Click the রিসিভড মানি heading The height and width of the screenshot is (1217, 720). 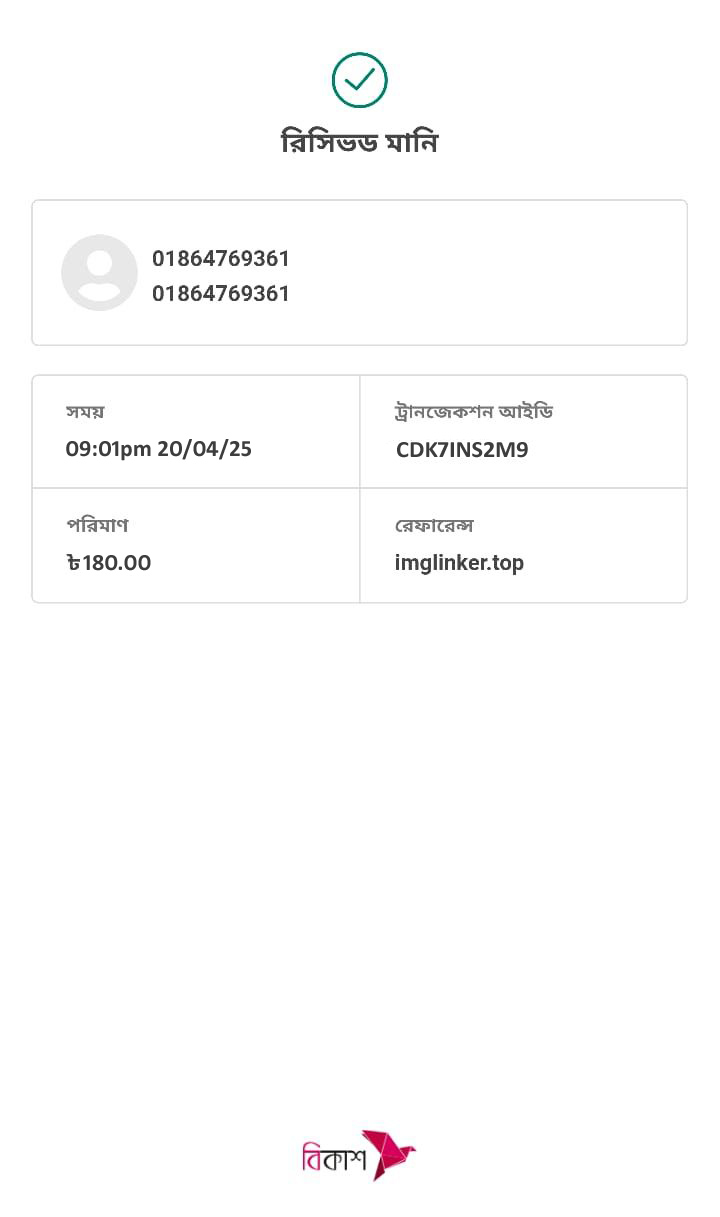point(359,142)
